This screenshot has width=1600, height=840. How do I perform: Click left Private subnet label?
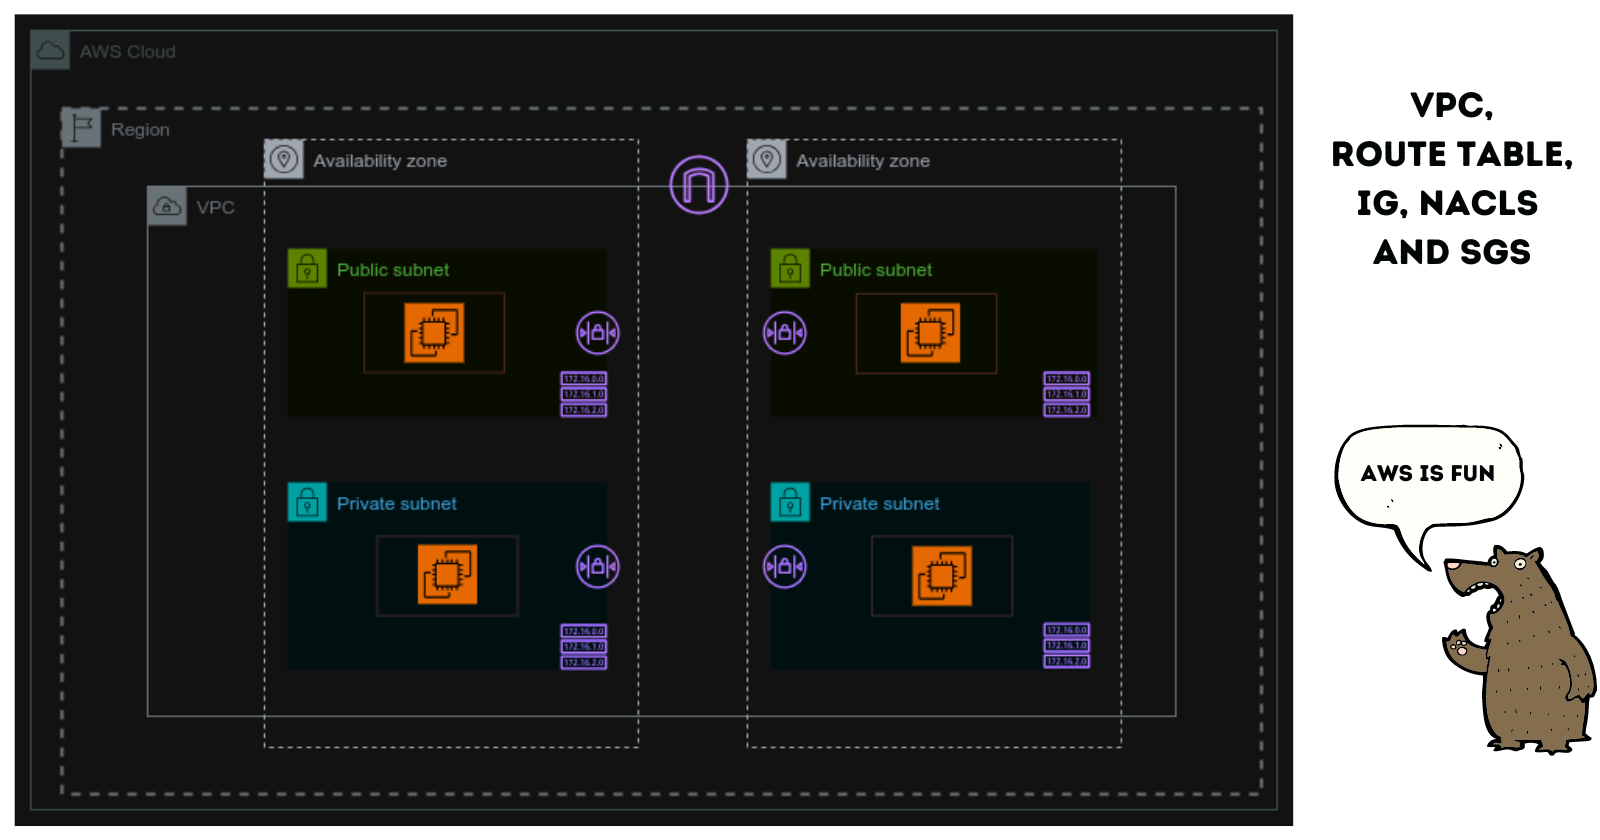tap(397, 504)
